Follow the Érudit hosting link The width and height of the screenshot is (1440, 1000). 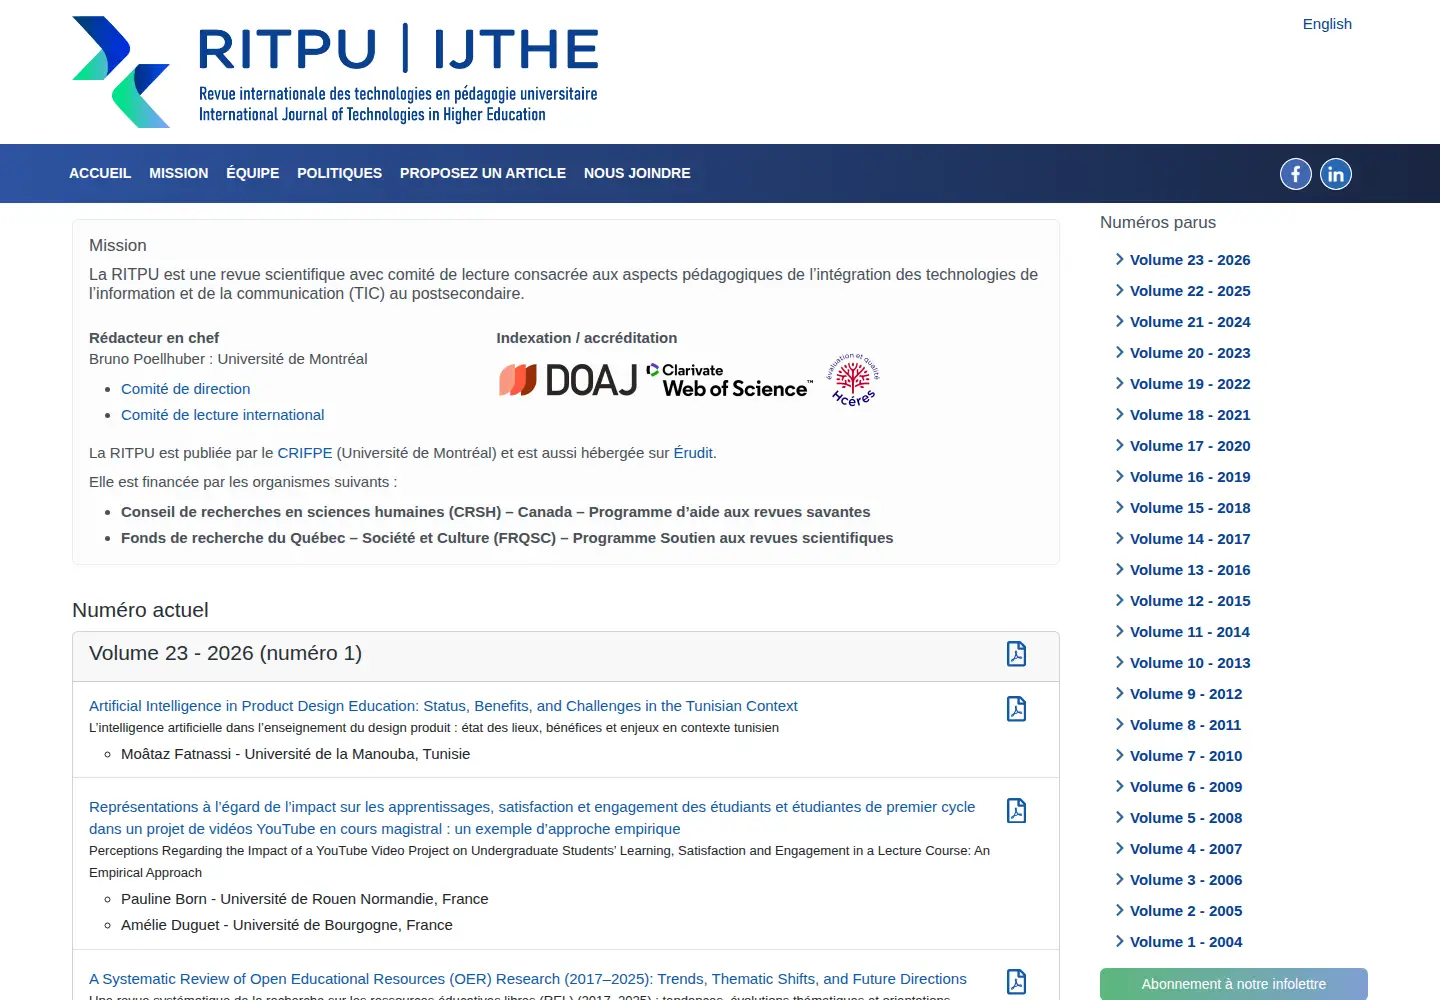click(x=693, y=453)
